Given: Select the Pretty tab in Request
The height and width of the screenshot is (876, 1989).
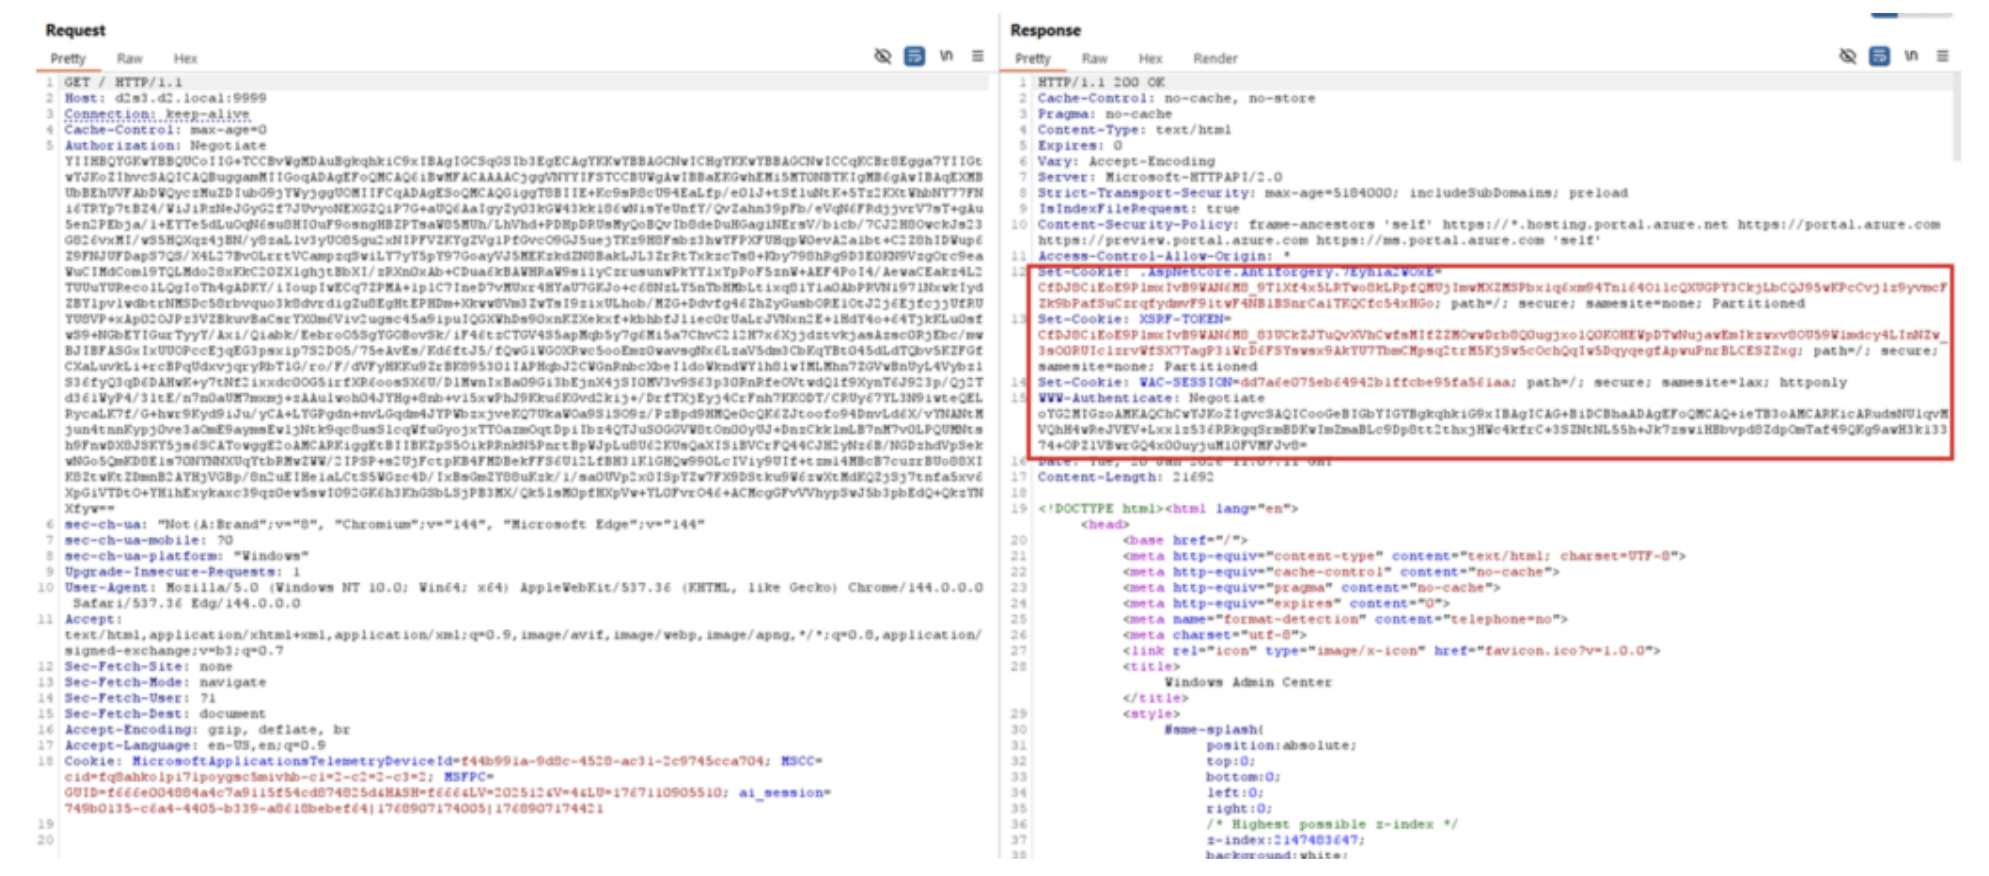Looking at the screenshot, I should pos(68,59).
